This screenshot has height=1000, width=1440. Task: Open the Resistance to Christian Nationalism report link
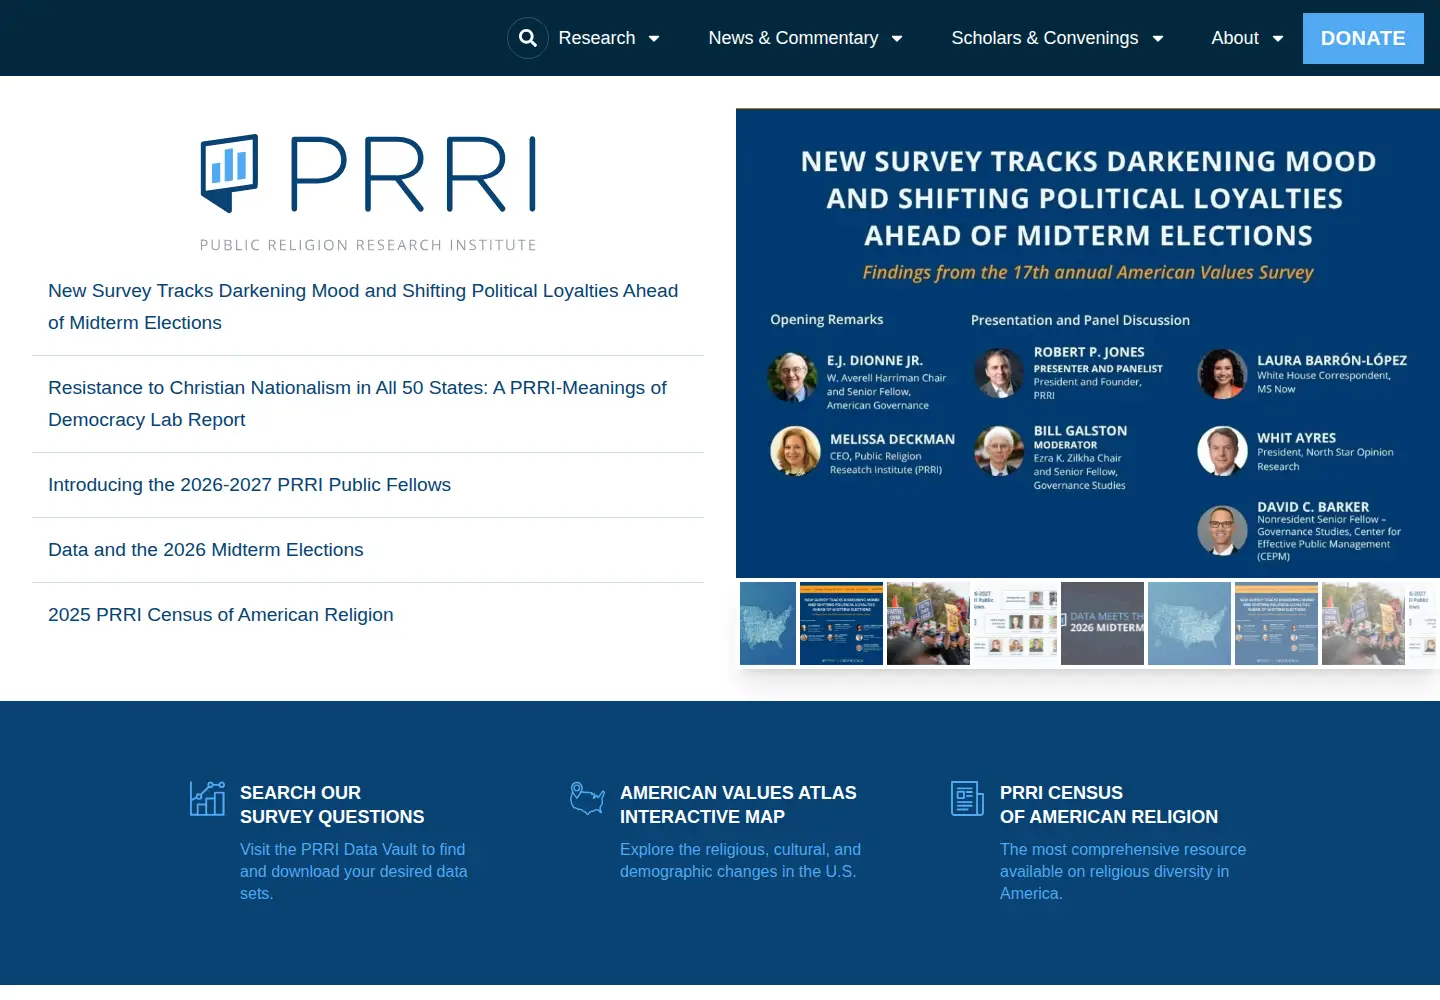pyautogui.click(x=357, y=404)
